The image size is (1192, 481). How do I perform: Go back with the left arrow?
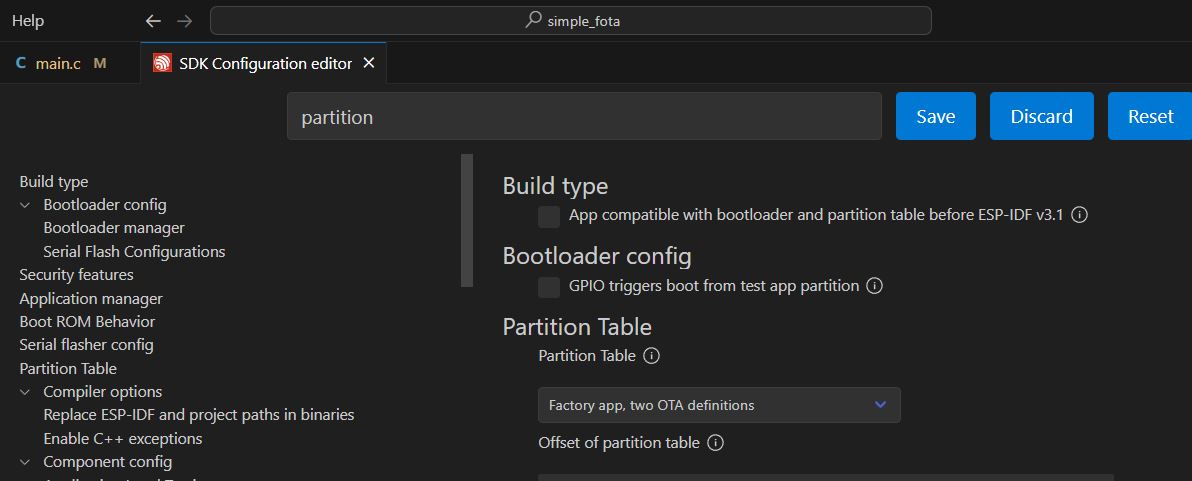pyautogui.click(x=154, y=21)
